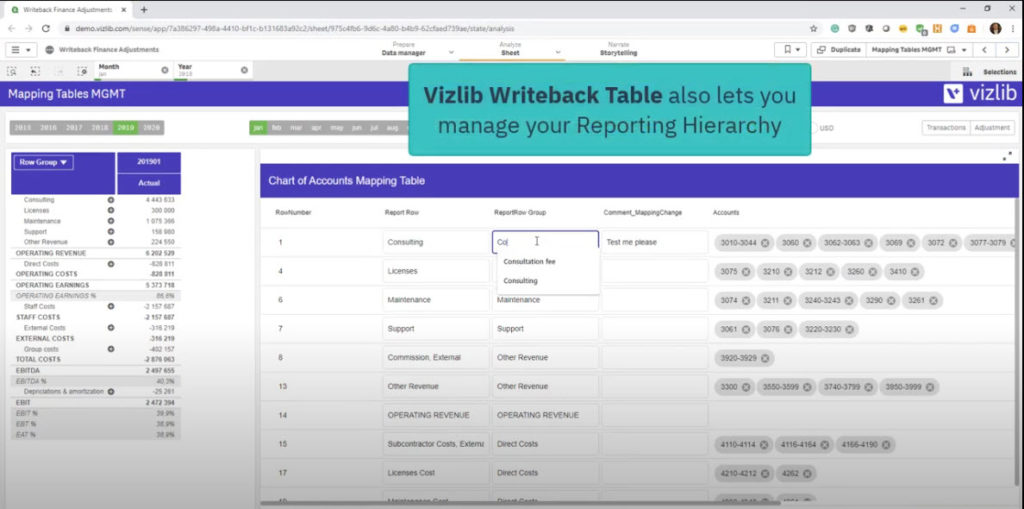Step back in selections icon
Screen dimensions: 1024x509
tap(35, 71)
